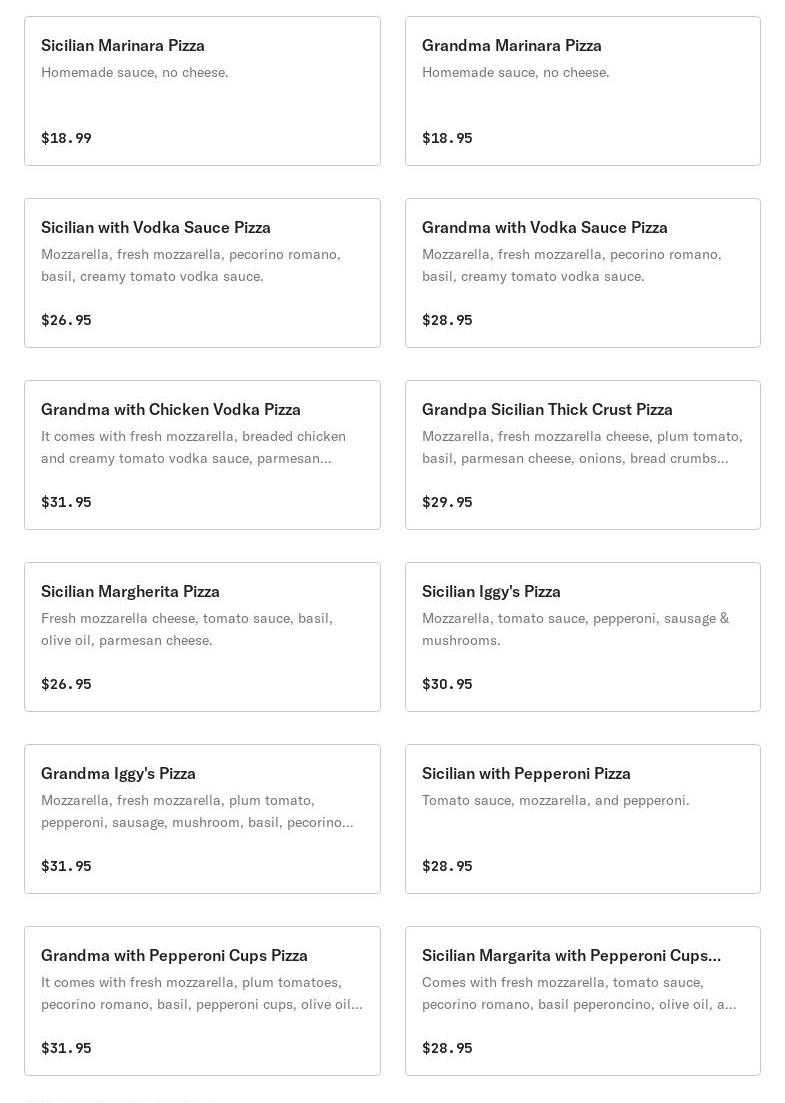Open Grandma with Pepperoni Cups Pizza
This screenshot has width=785, height=1103.
tap(202, 1001)
